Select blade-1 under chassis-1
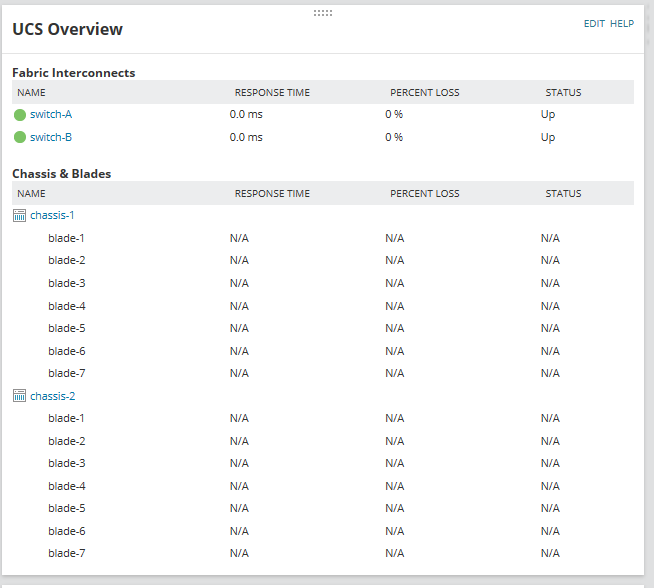 (66, 238)
